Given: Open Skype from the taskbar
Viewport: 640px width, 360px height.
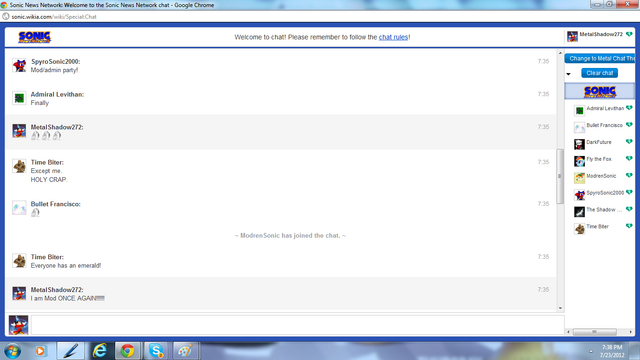Looking at the screenshot, I should [x=156, y=351].
